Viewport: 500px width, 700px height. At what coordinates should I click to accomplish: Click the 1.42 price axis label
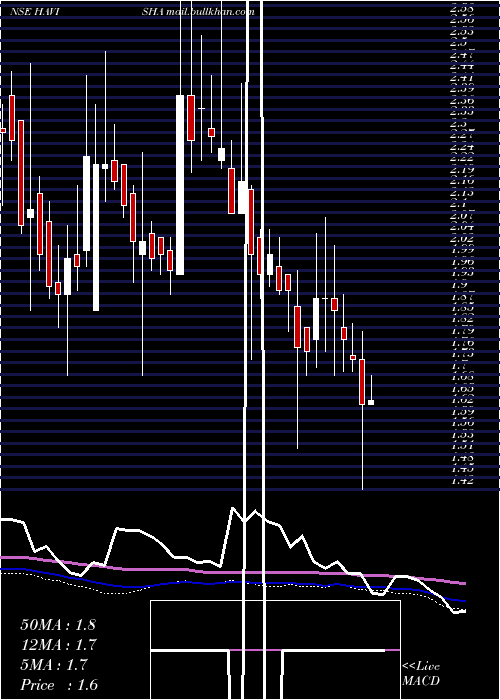click(x=462, y=481)
